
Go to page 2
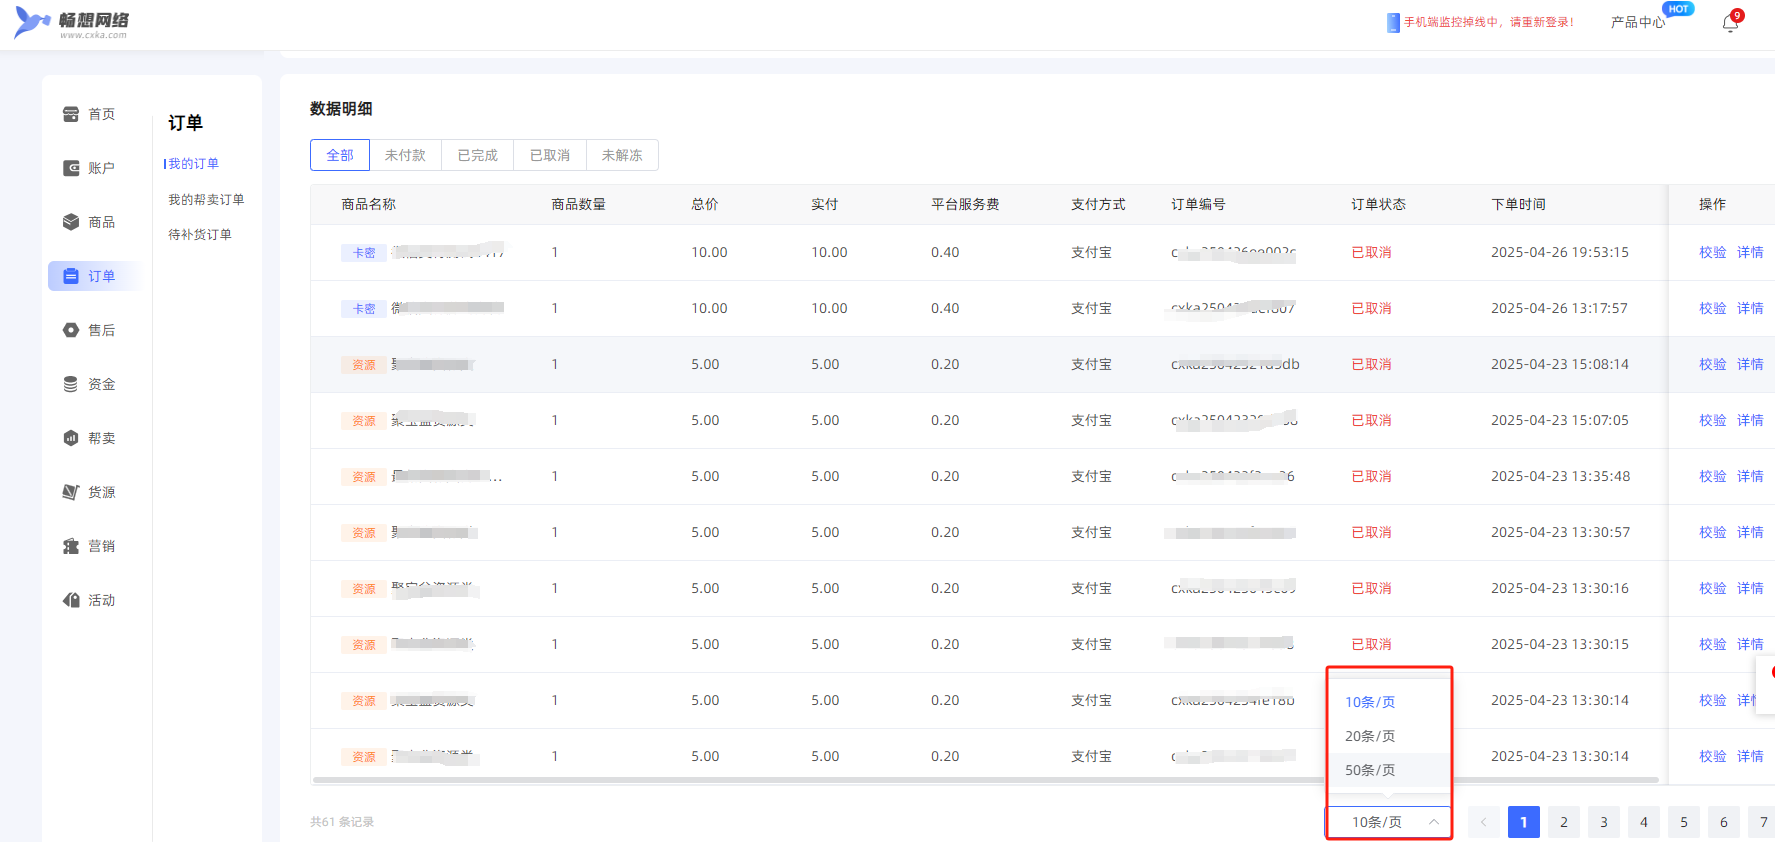tap(1564, 822)
